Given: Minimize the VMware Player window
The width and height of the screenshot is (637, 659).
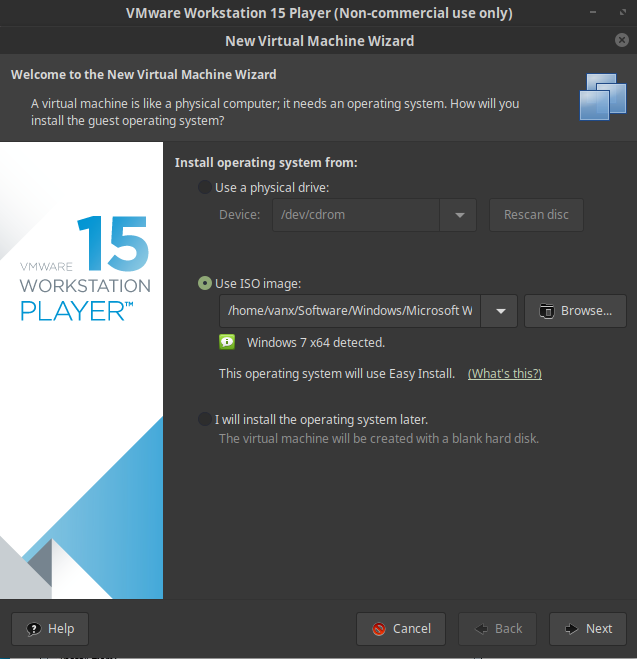Looking at the screenshot, I should (593, 13).
